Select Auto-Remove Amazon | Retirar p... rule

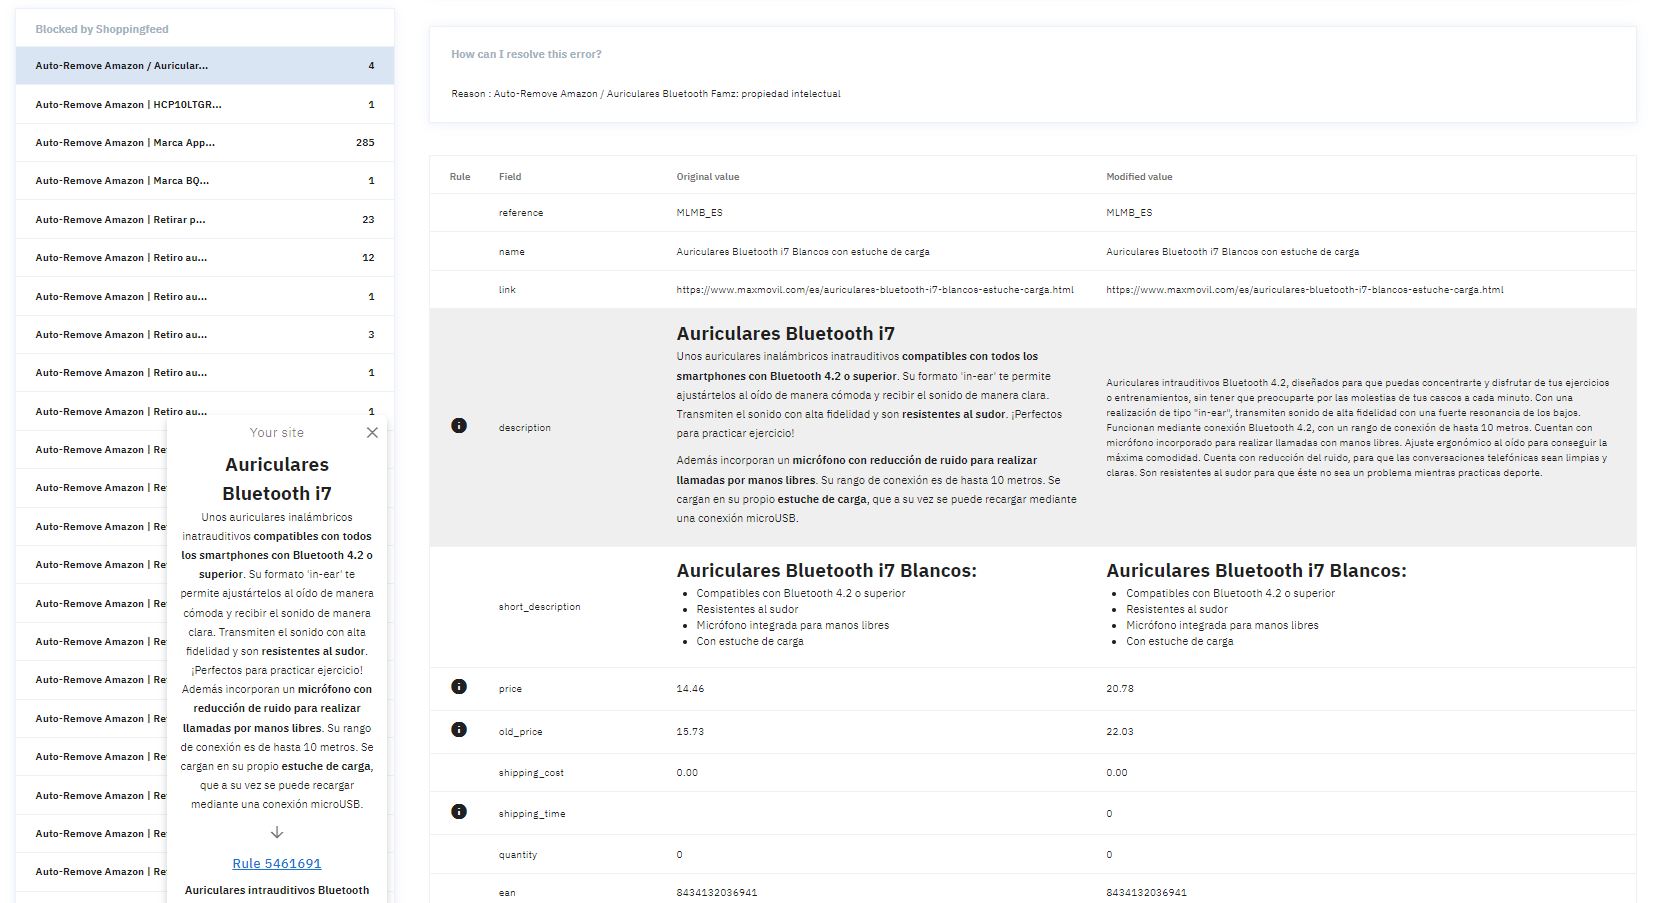point(205,219)
